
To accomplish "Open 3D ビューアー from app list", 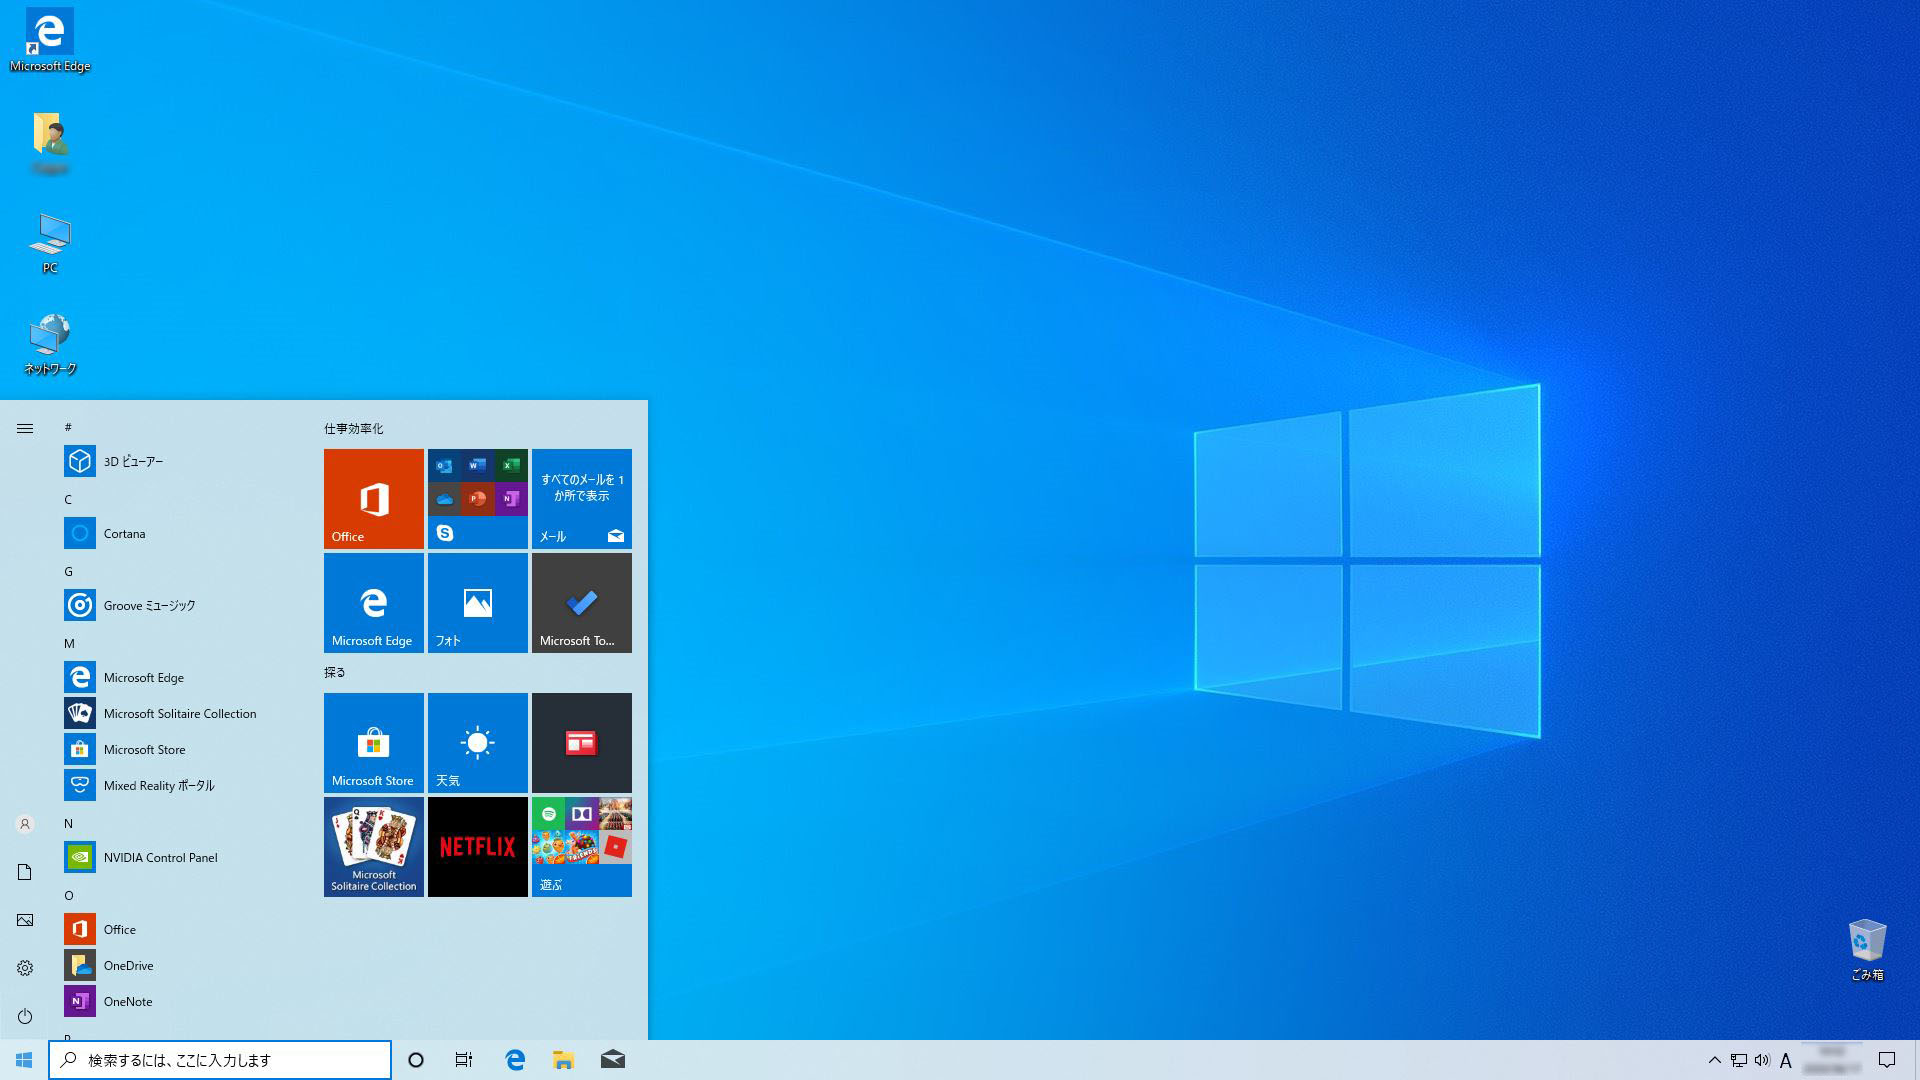I will (x=180, y=461).
